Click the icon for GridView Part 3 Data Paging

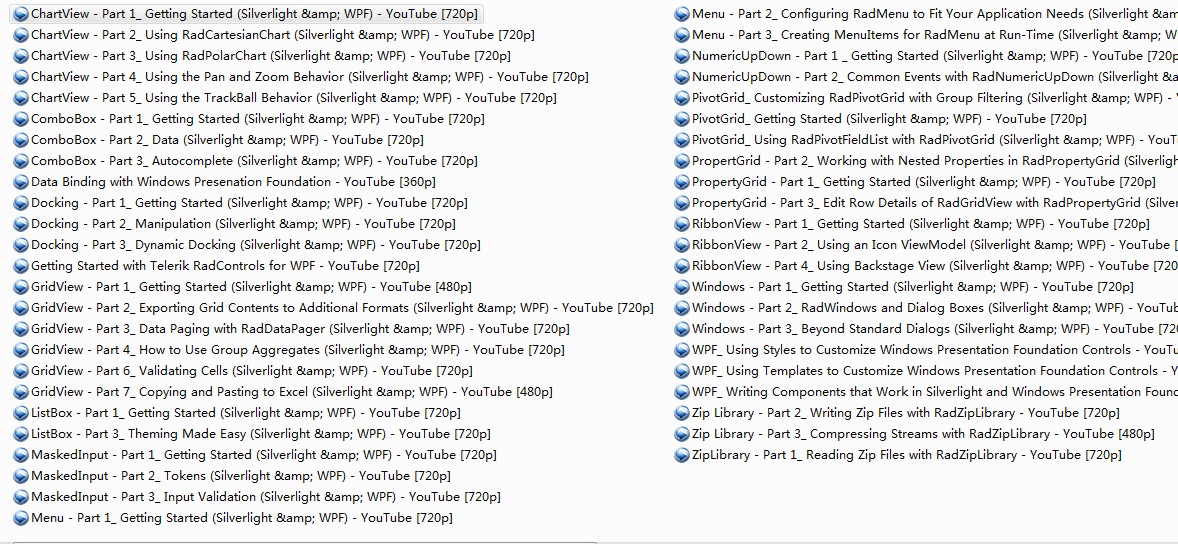[x=21, y=330]
